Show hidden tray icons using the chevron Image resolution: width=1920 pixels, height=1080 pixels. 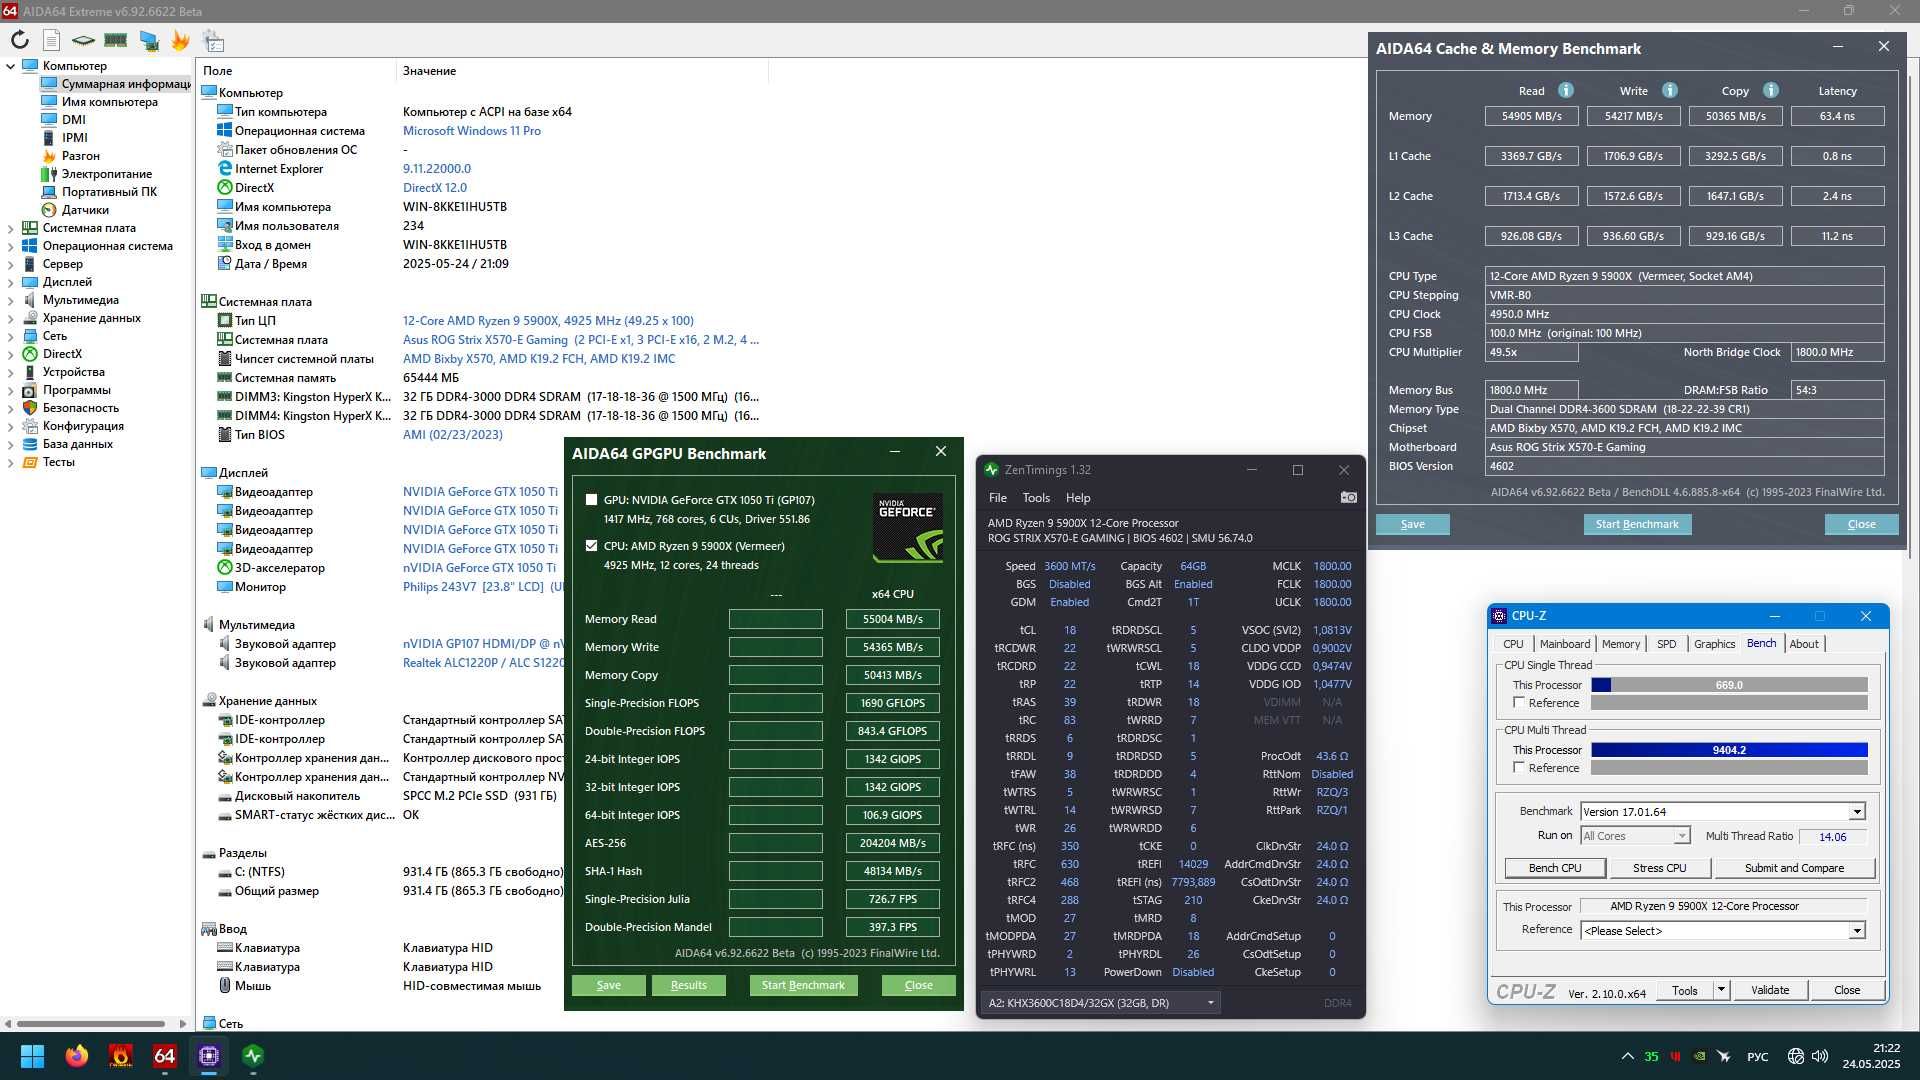(x=1627, y=1056)
